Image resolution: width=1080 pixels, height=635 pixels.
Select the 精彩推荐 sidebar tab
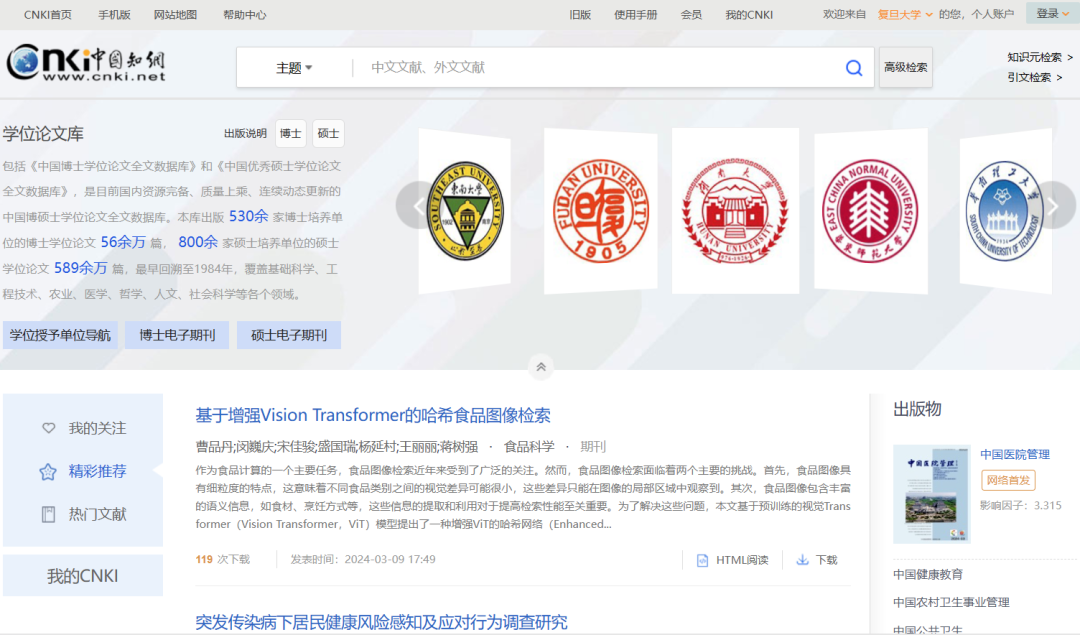point(83,472)
